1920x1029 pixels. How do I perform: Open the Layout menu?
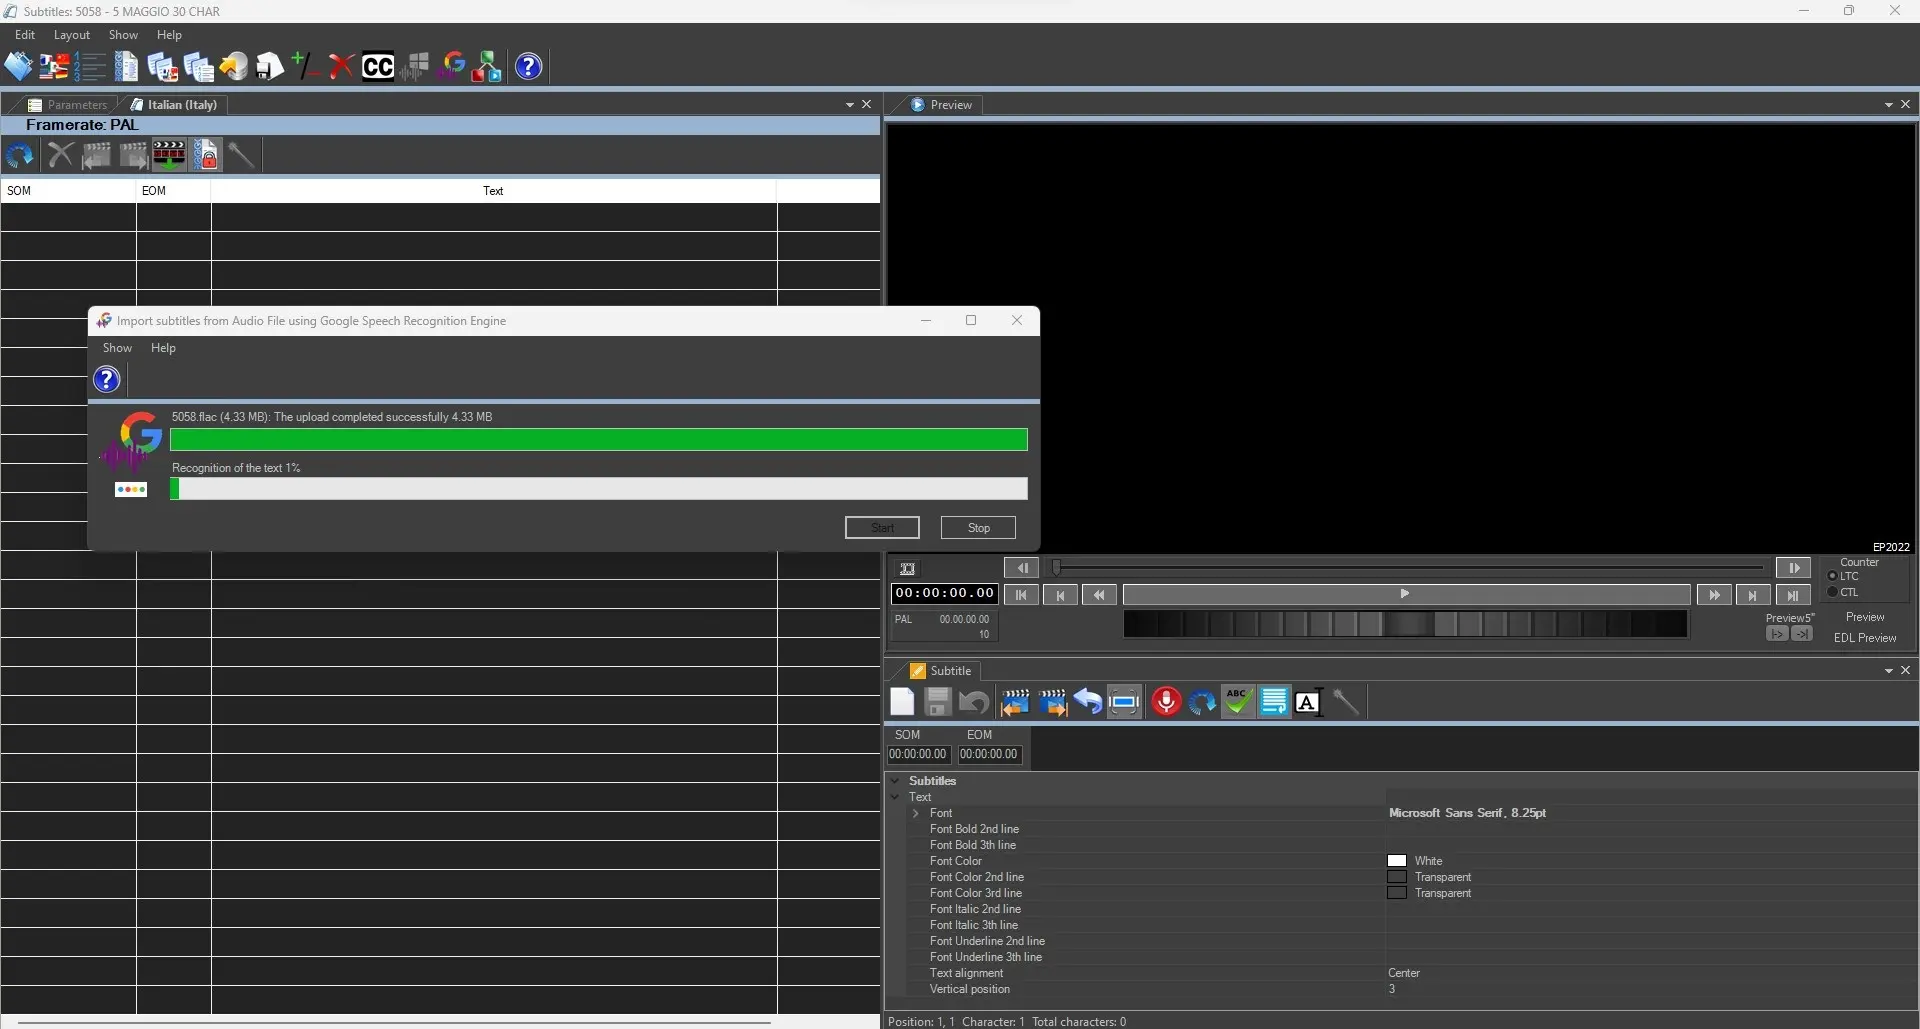coord(71,35)
